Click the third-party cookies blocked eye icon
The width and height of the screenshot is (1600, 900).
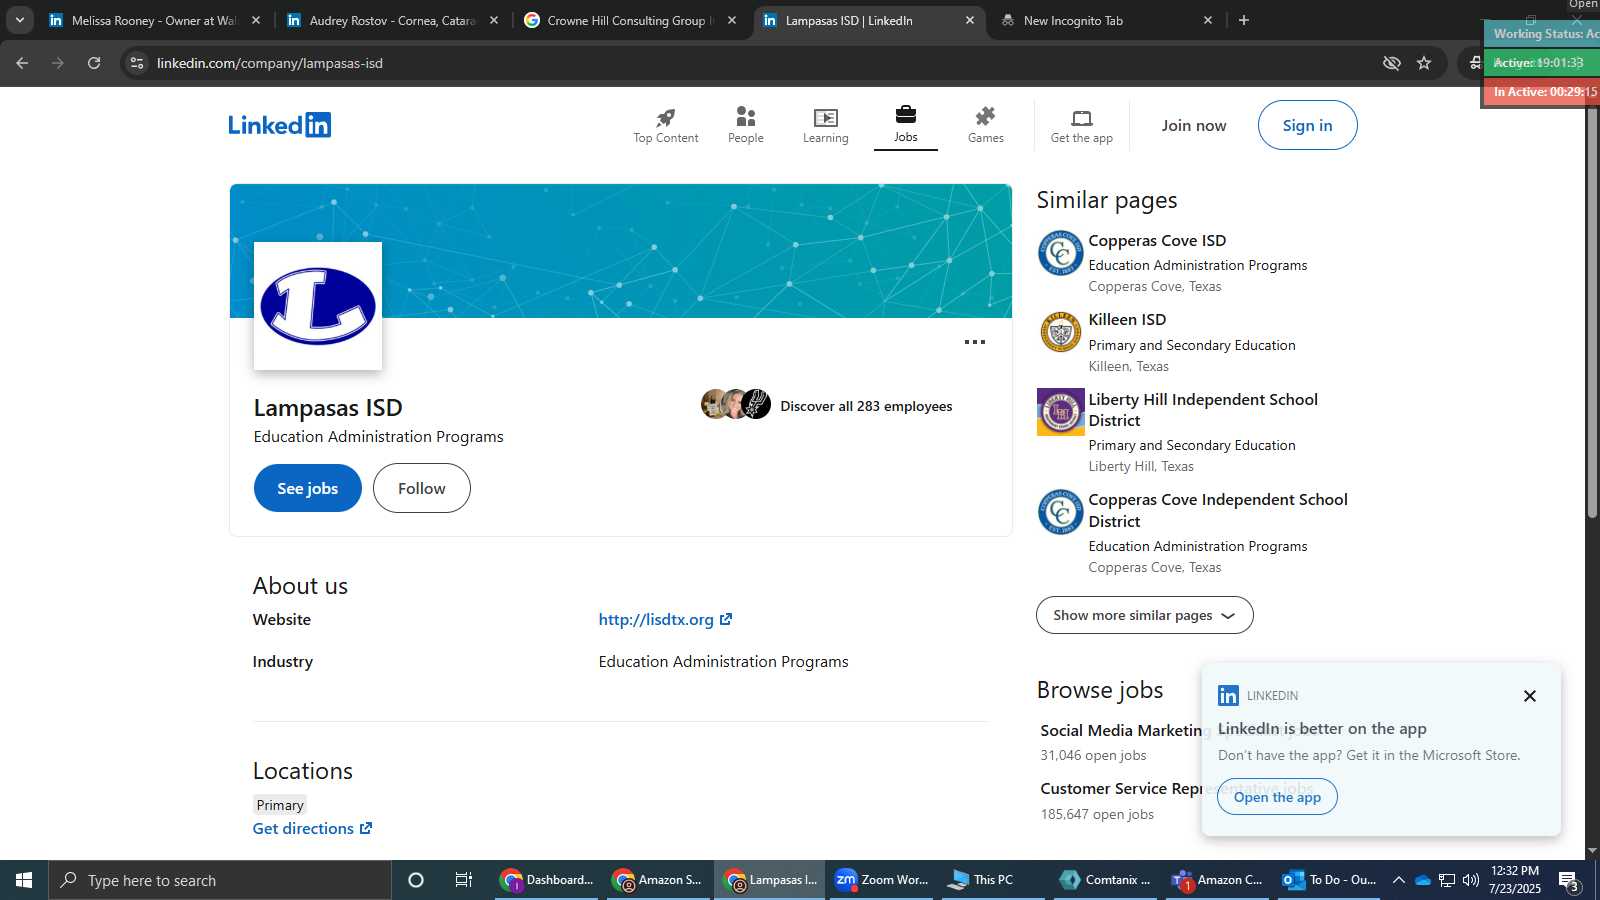1391,63
